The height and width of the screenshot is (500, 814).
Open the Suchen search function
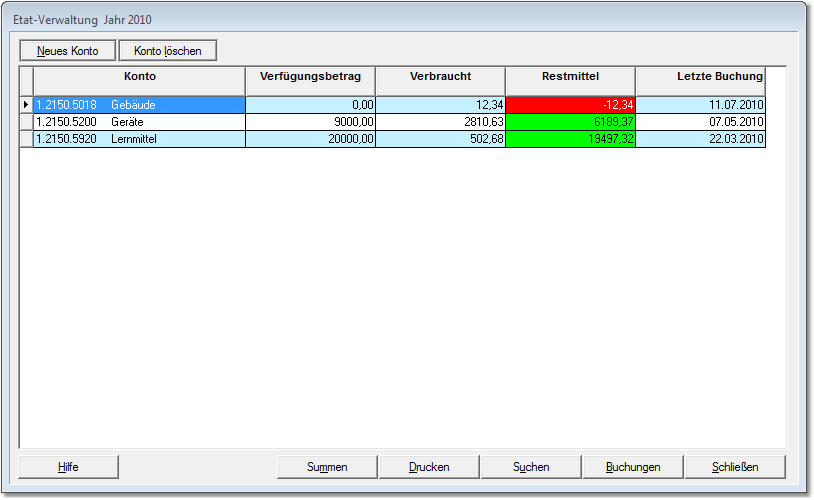(x=531, y=466)
